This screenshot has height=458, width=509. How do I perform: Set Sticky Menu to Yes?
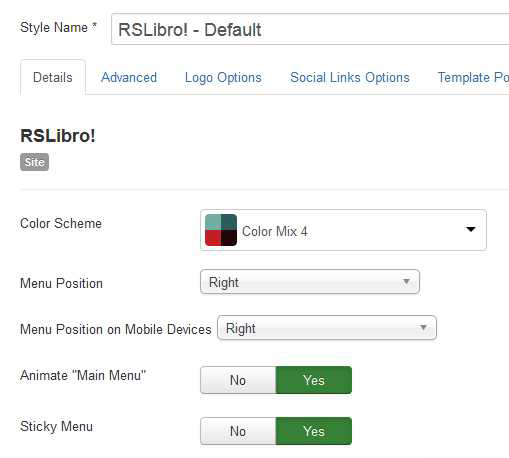point(314,431)
